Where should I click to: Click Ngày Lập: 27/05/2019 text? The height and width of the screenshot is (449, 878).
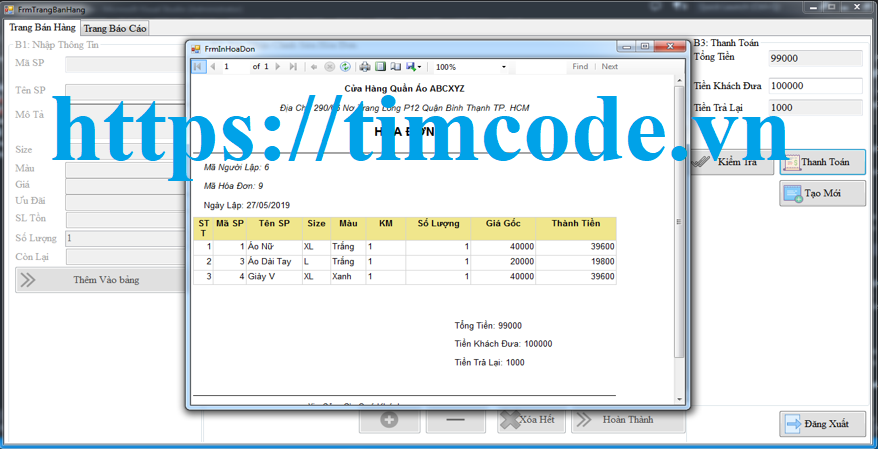(247, 205)
